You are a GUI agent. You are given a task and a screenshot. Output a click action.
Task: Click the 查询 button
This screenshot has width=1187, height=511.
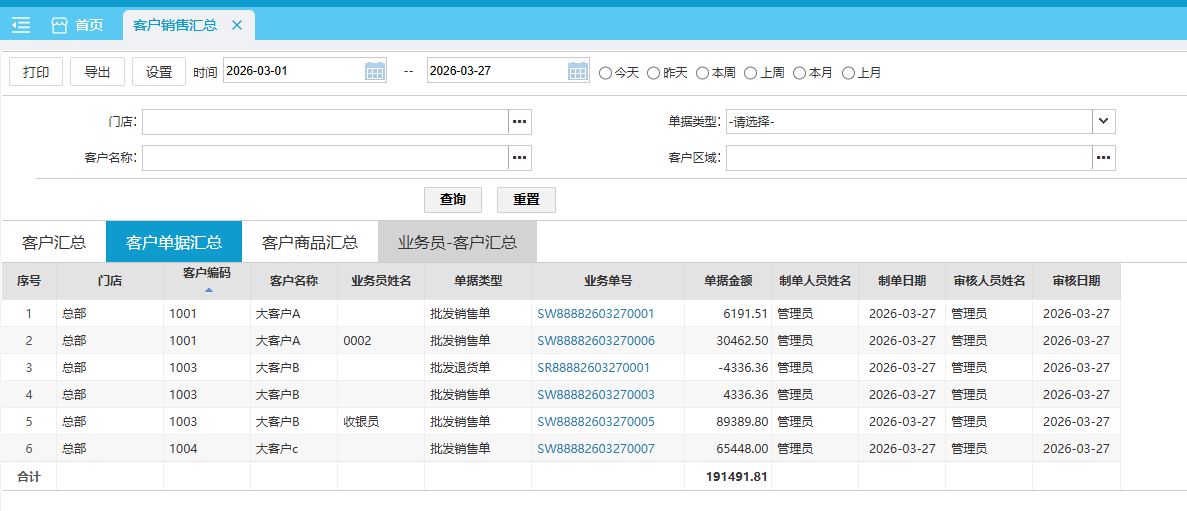coord(453,199)
